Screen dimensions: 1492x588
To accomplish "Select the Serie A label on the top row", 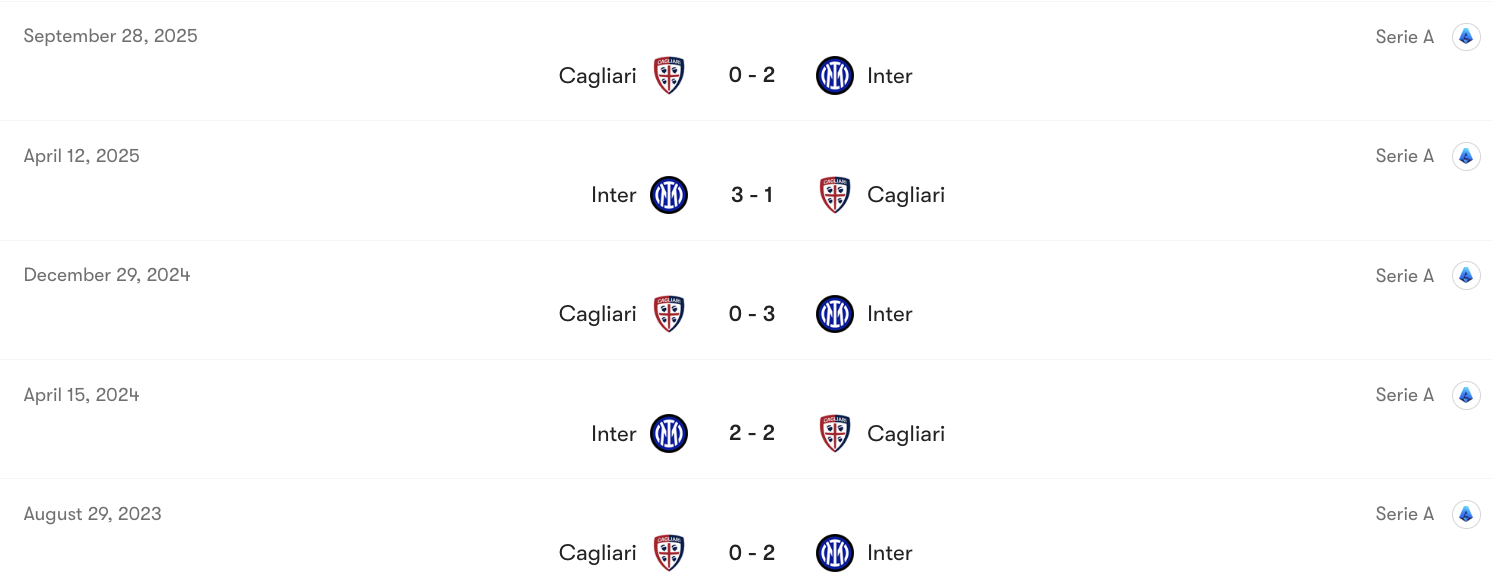I will point(1404,36).
